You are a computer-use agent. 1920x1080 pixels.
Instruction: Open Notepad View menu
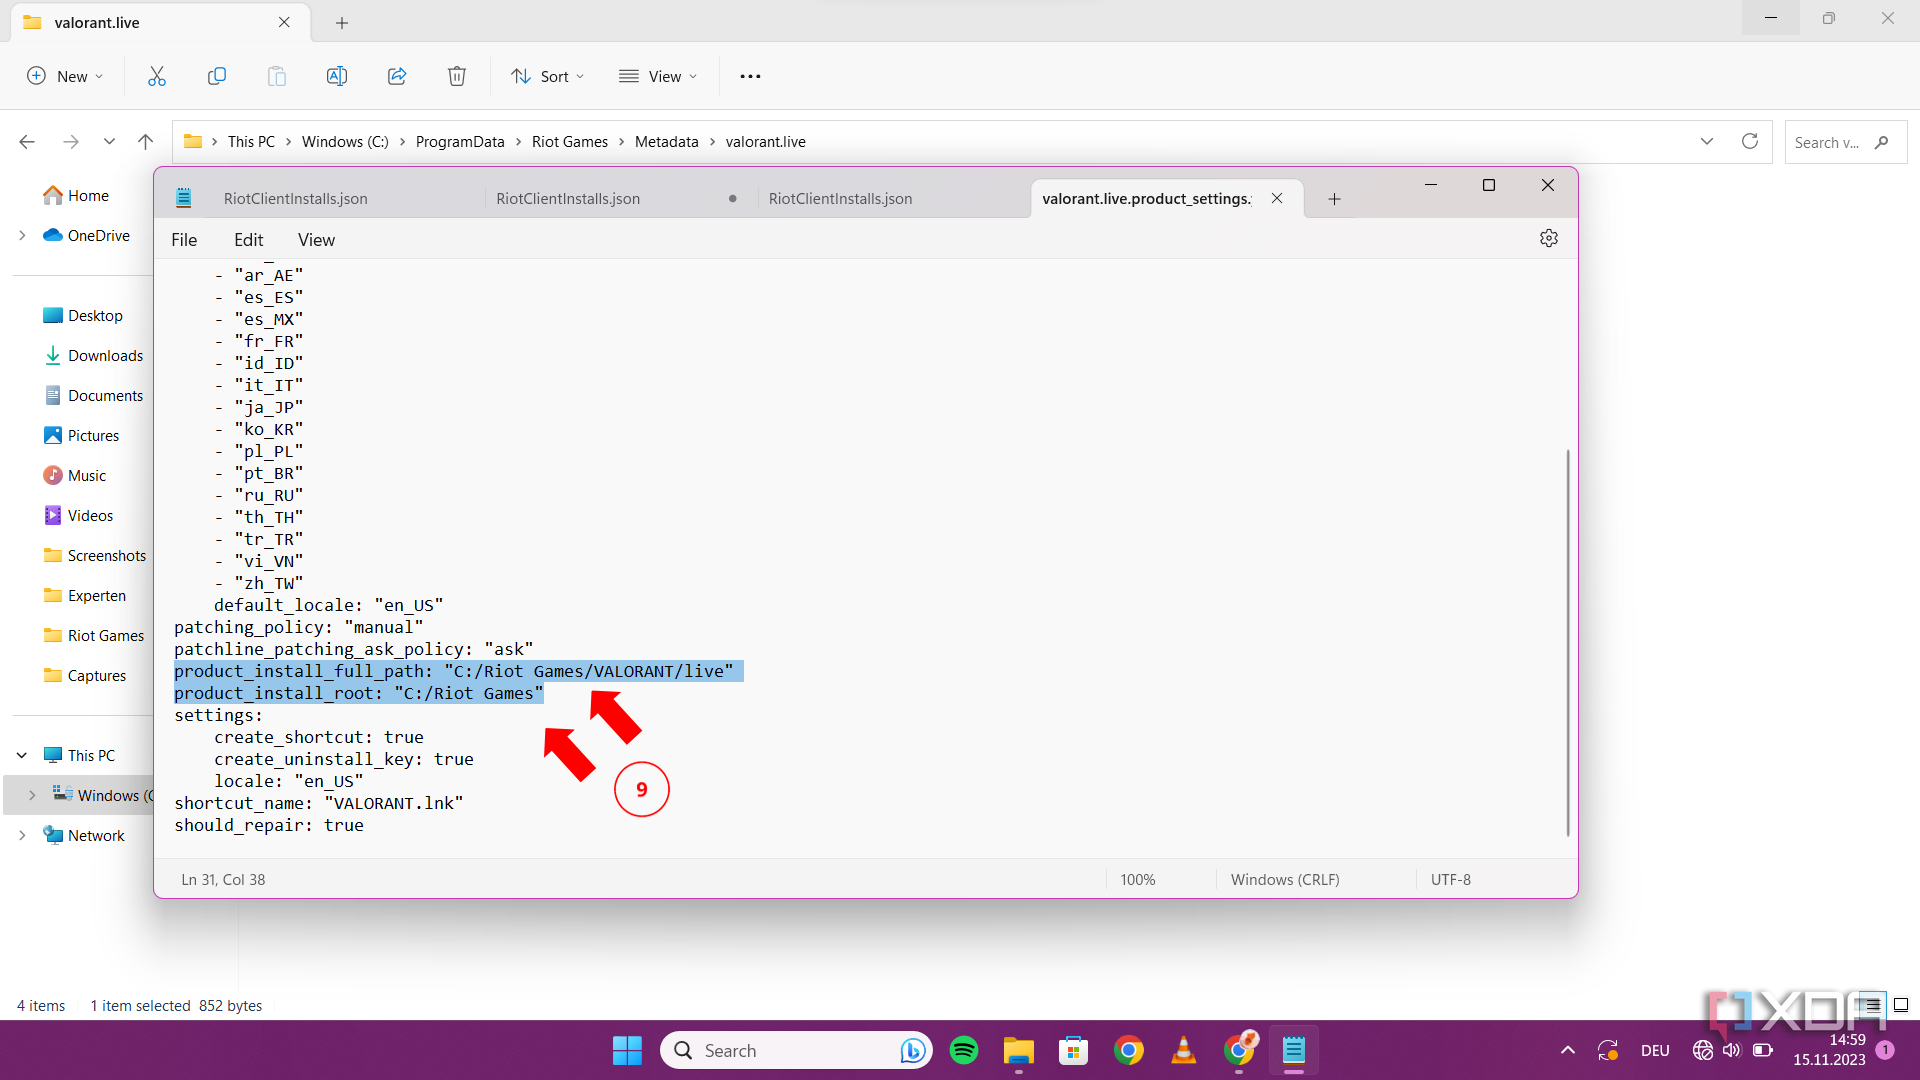tap(316, 240)
